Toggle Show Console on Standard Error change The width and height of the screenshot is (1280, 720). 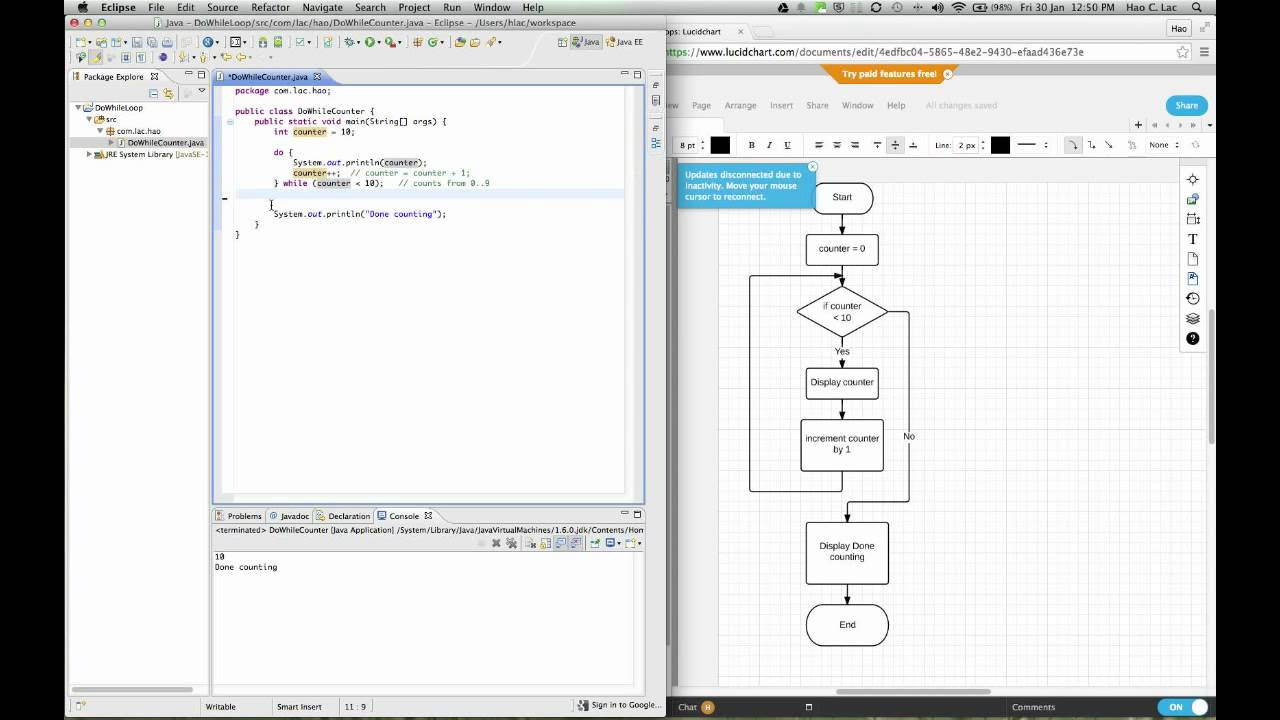(576, 543)
